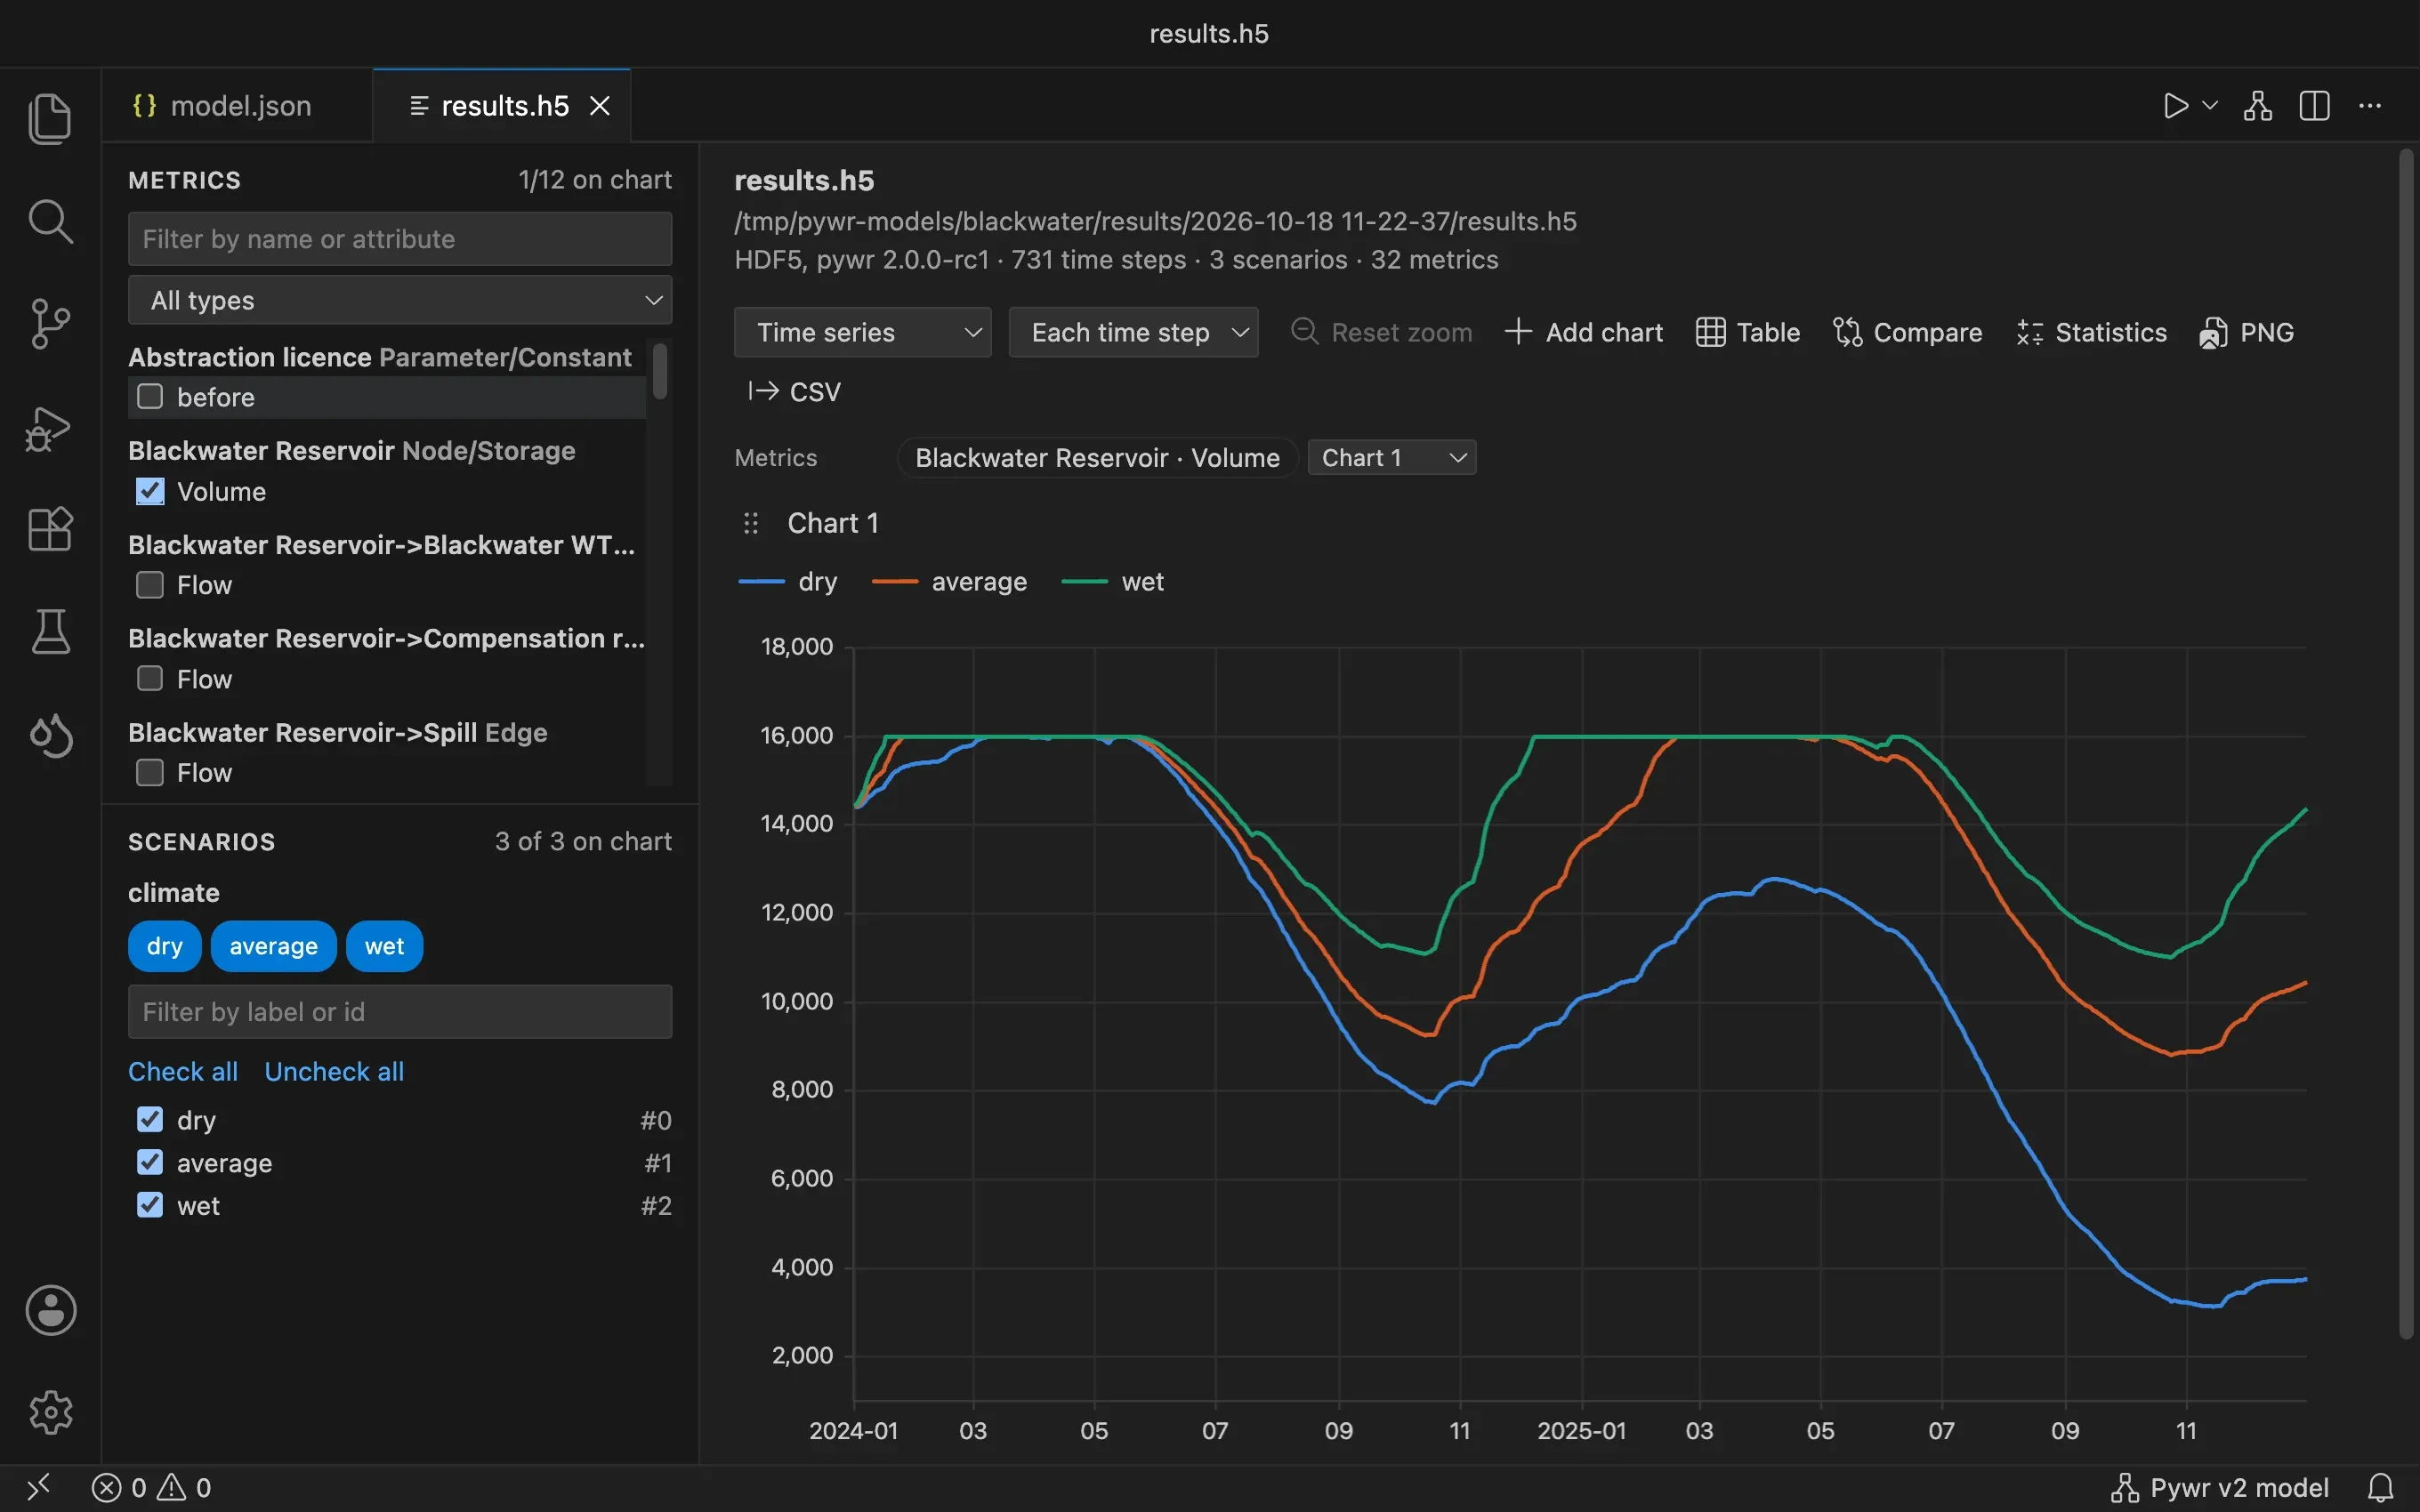Click the Compare button
This screenshot has width=2420, height=1512.
click(1907, 332)
